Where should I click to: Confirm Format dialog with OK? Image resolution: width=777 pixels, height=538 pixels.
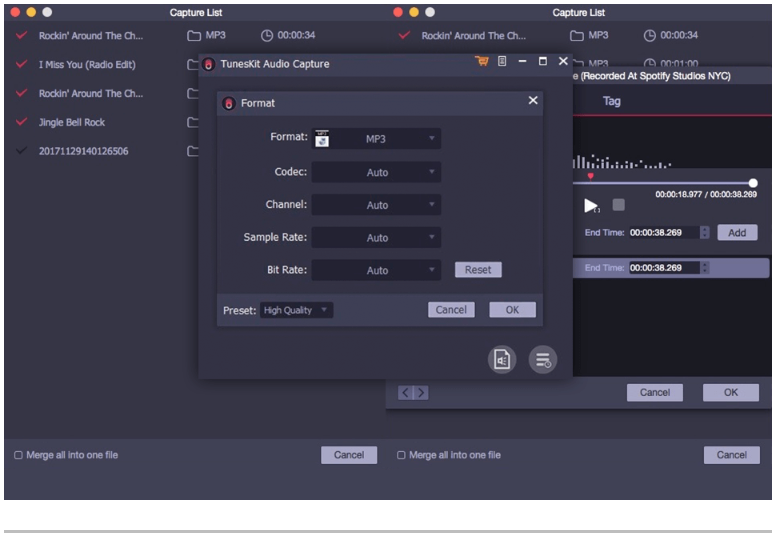tap(512, 310)
